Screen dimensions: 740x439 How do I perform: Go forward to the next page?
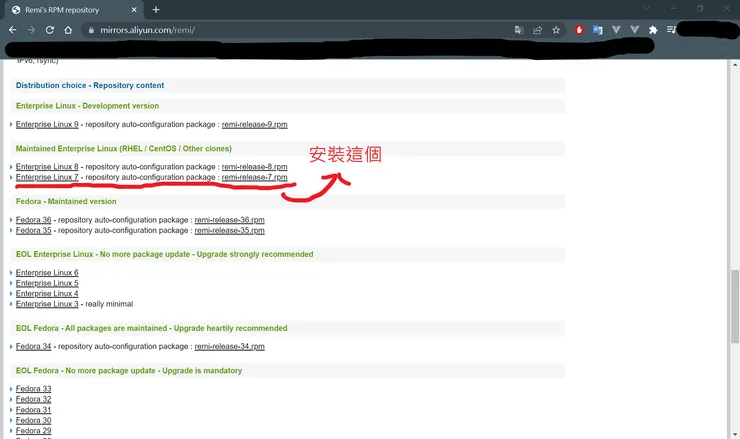tap(31, 30)
